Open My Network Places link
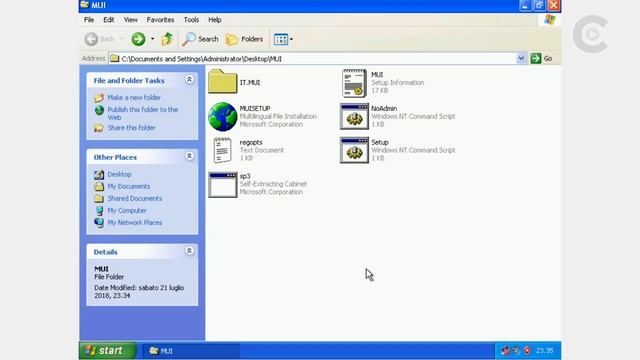Image resolution: width=640 pixels, height=360 pixels. pos(135,222)
